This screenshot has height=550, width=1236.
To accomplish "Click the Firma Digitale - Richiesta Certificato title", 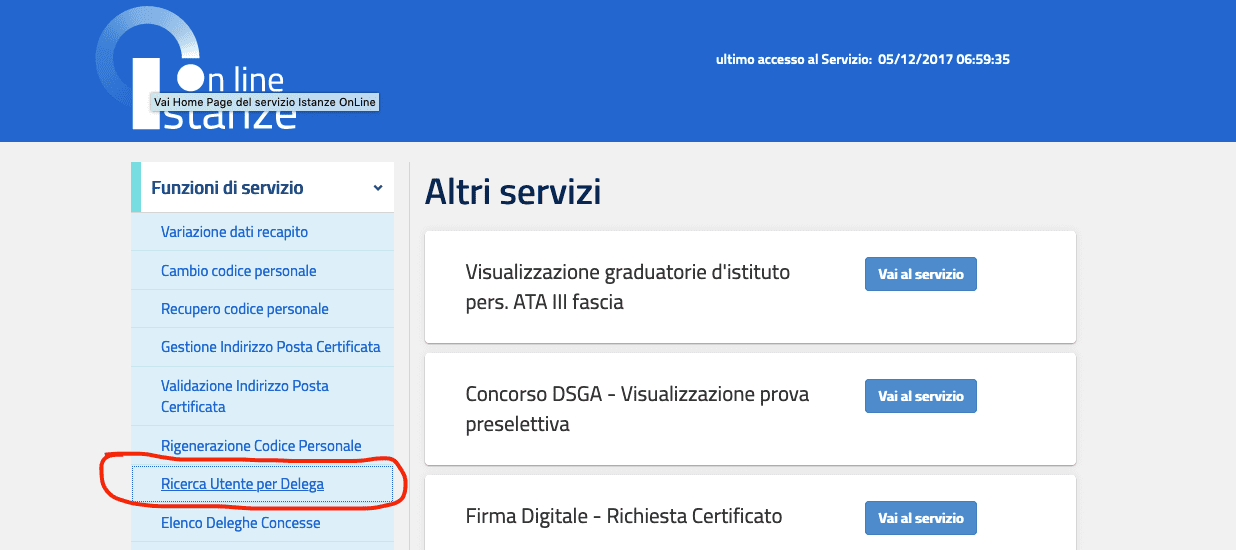I will pos(623,517).
